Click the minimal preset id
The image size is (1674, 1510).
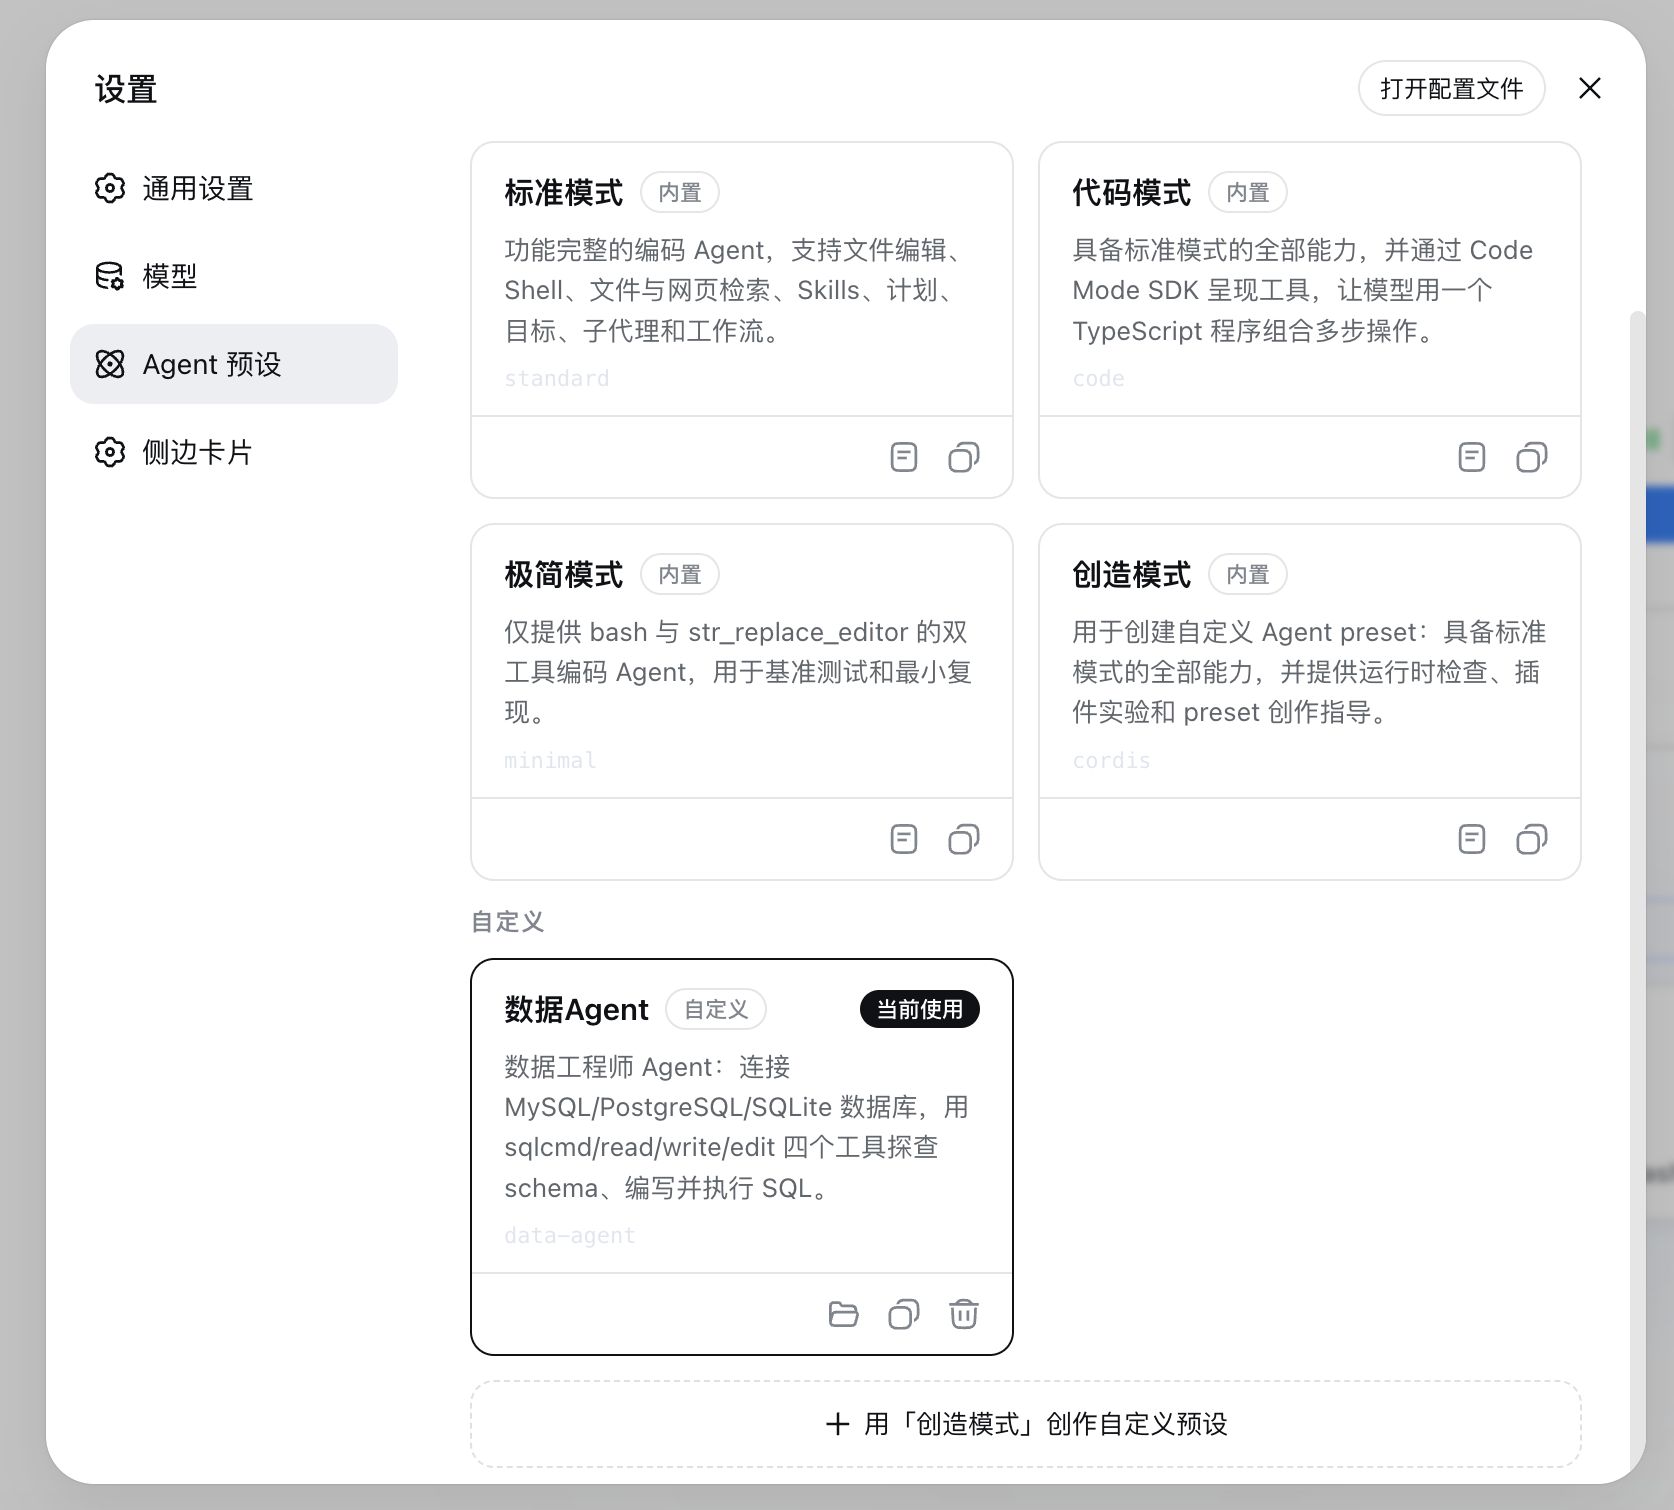click(551, 760)
